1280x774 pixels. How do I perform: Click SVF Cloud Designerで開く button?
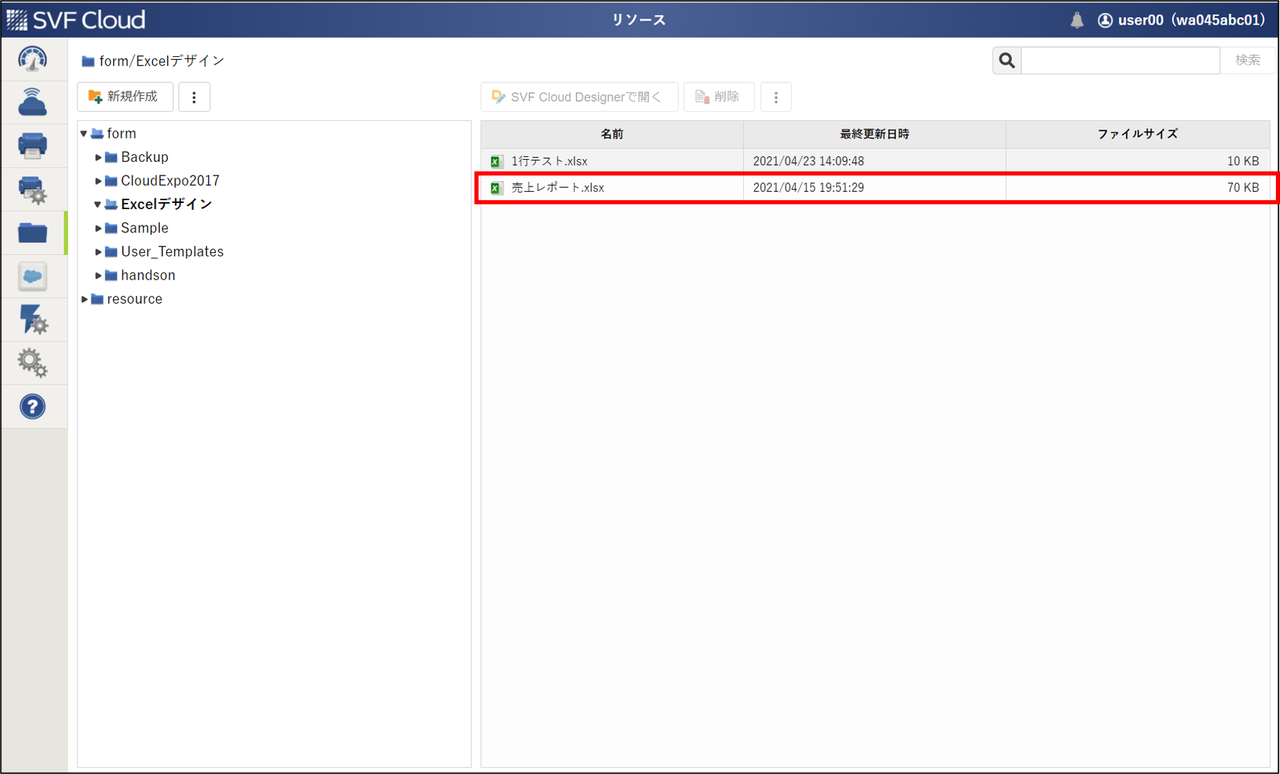coord(579,97)
